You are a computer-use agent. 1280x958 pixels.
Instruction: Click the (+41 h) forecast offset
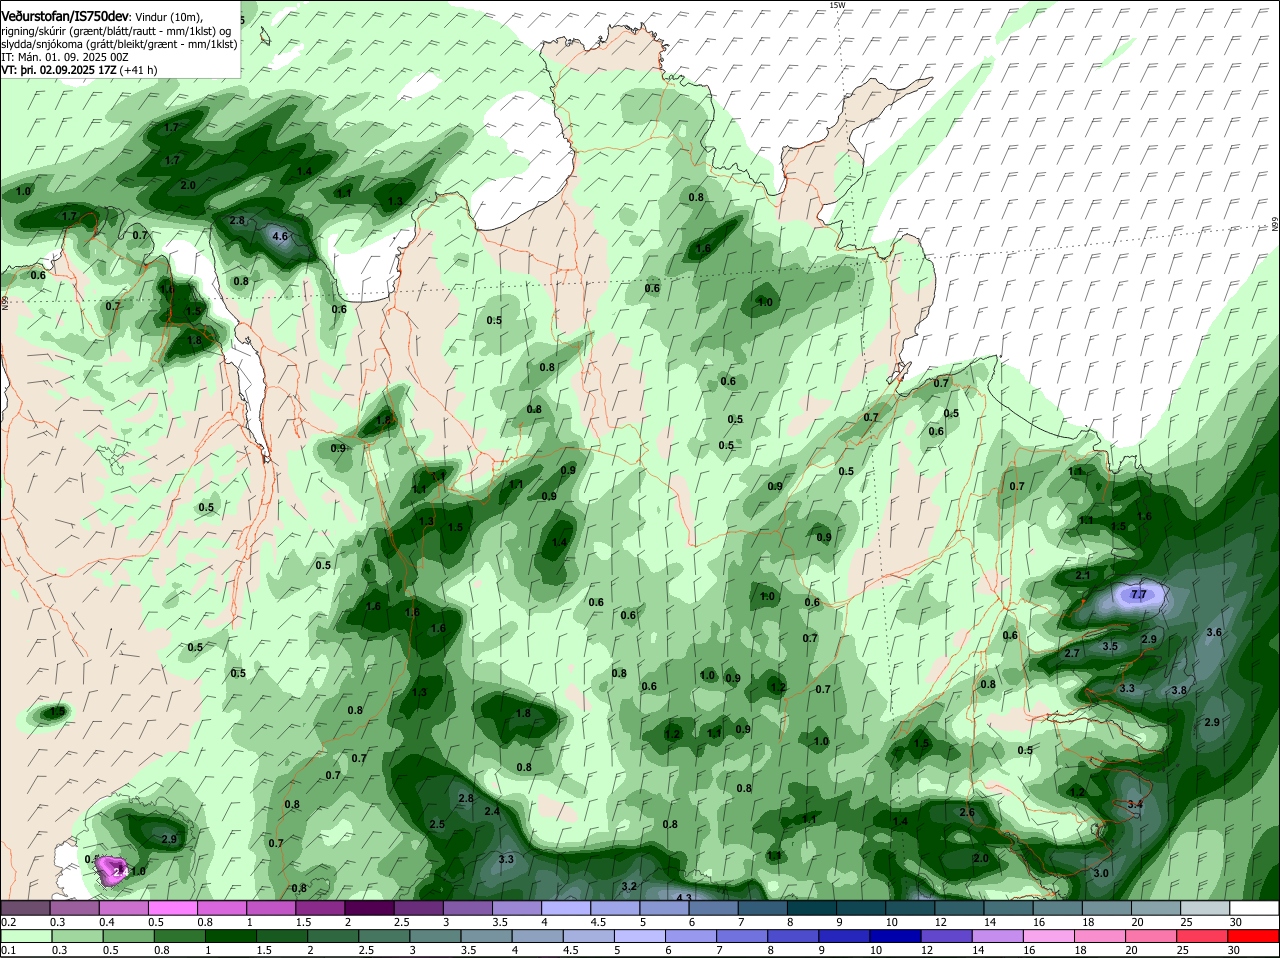(138, 70)
